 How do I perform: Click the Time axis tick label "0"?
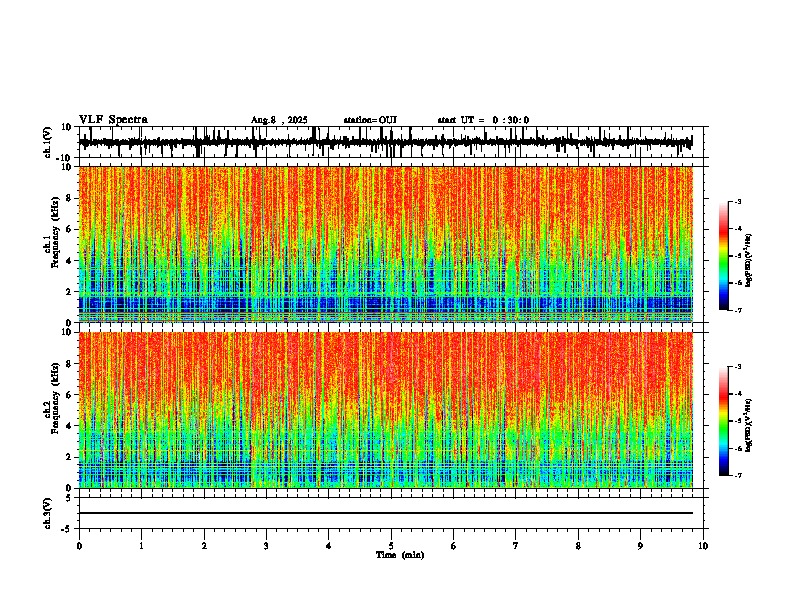point(79,546)
